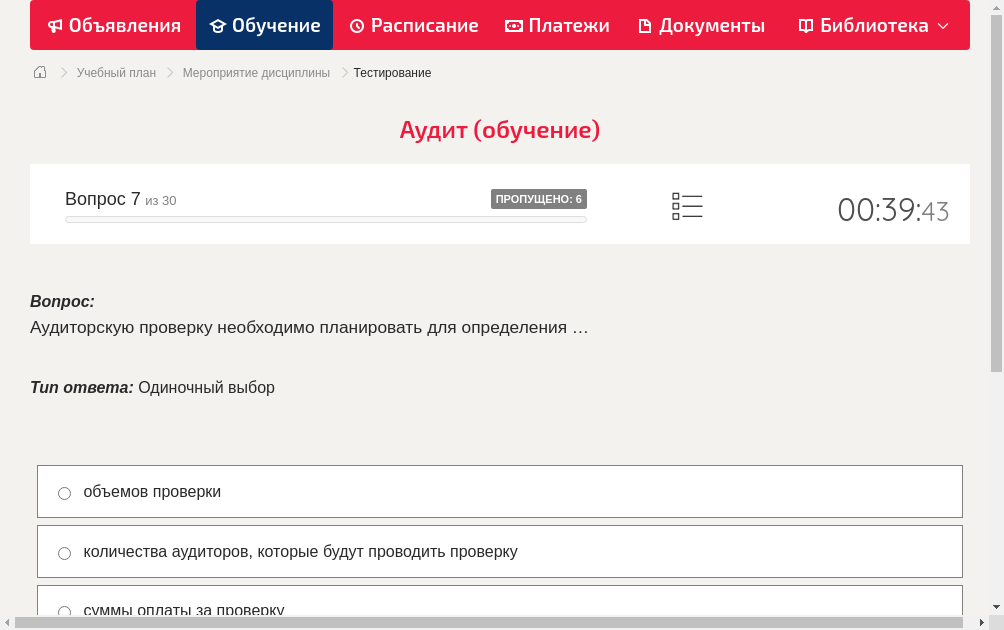Click the book icon on Библиотека
Image resolution: width=1004 pixels, height=630 pixels.
coord(806,25)
